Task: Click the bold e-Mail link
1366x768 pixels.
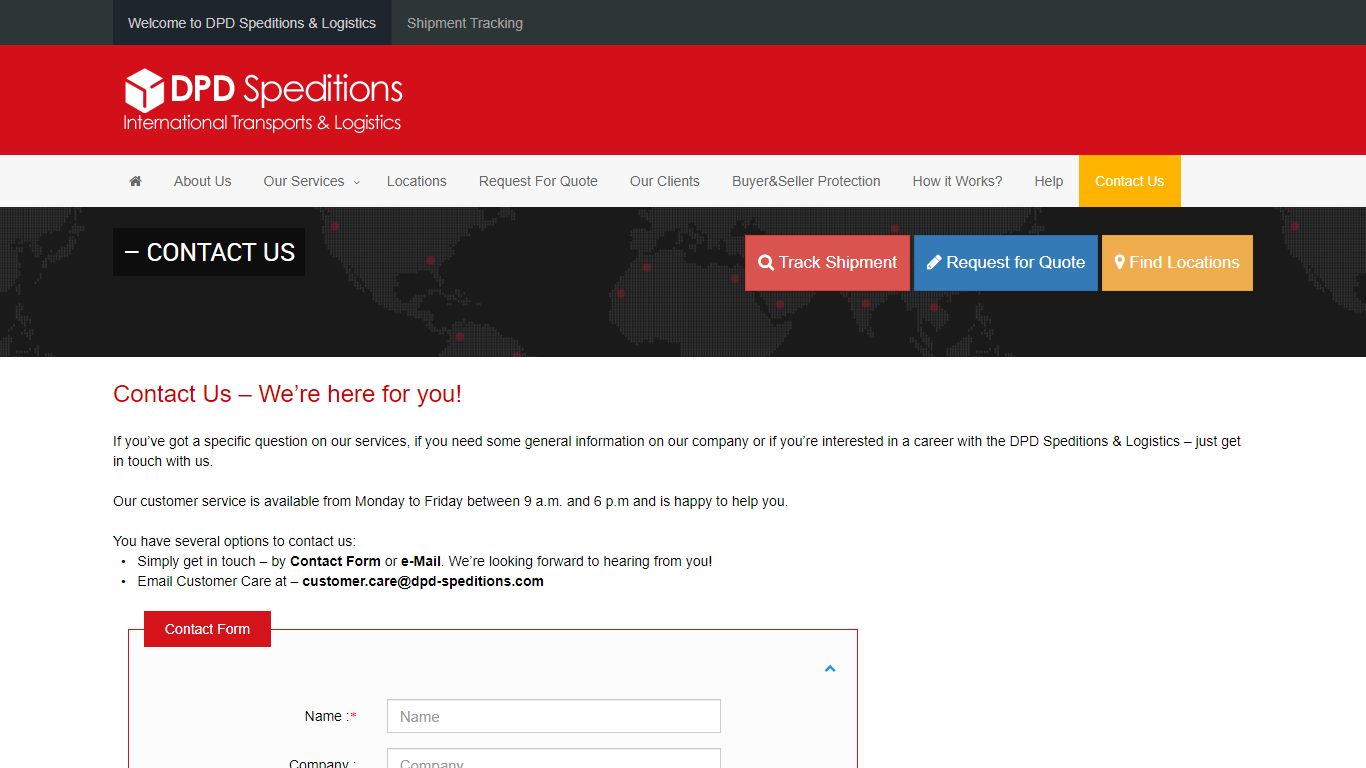Action: click(421, 561)
